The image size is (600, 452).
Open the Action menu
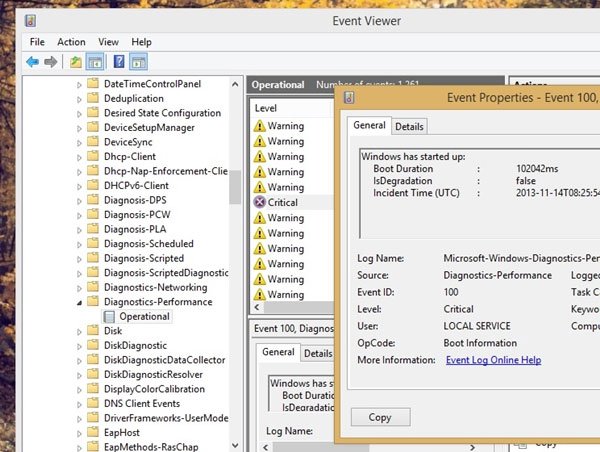71,42
